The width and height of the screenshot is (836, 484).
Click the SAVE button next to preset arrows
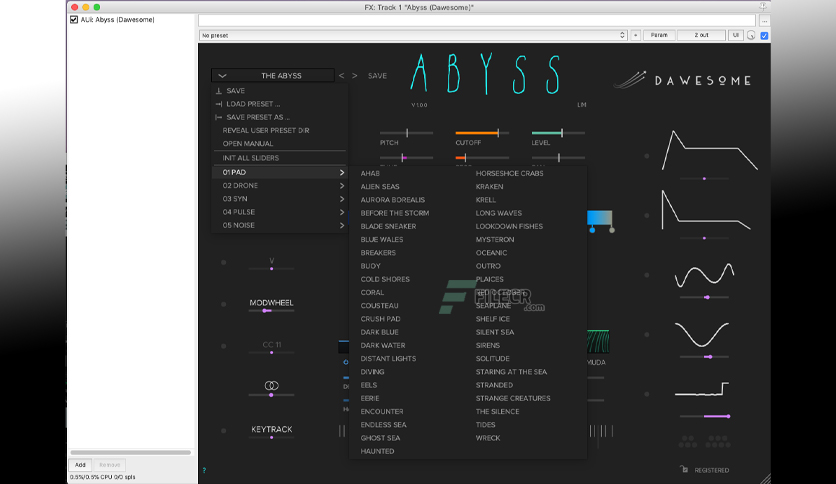coord(377,76)
